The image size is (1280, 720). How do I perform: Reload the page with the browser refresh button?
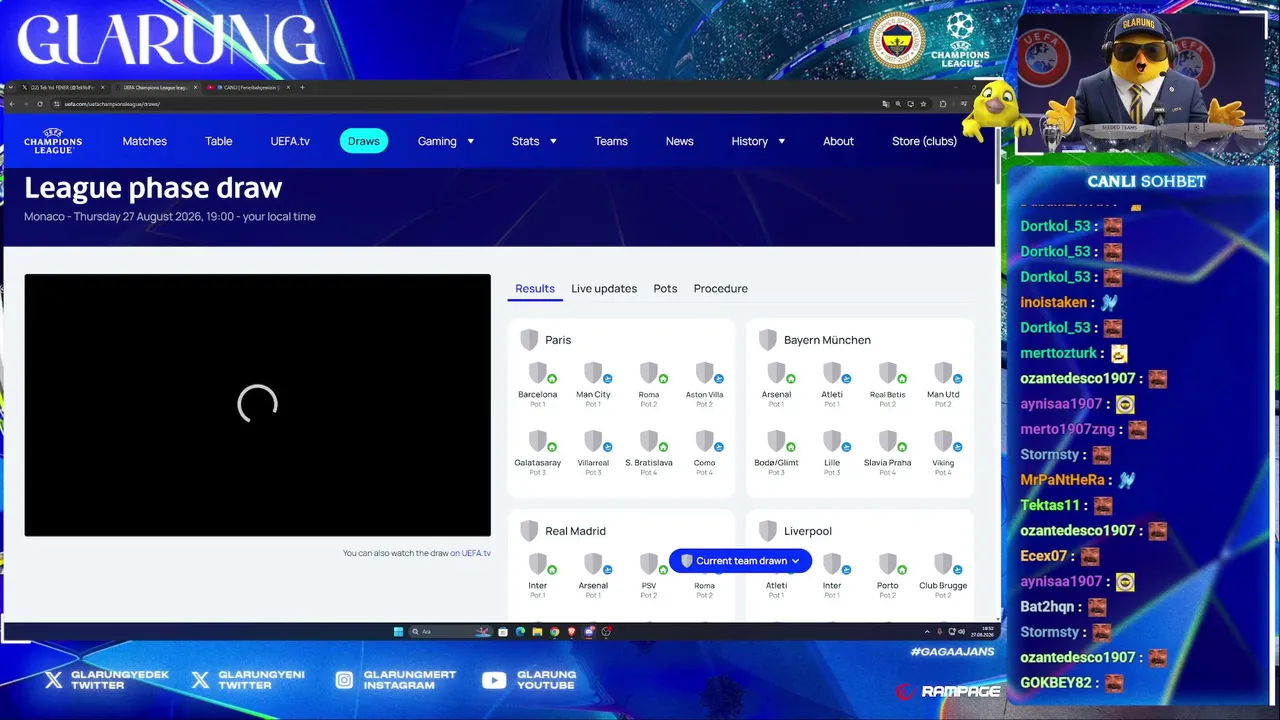point(41,104)
